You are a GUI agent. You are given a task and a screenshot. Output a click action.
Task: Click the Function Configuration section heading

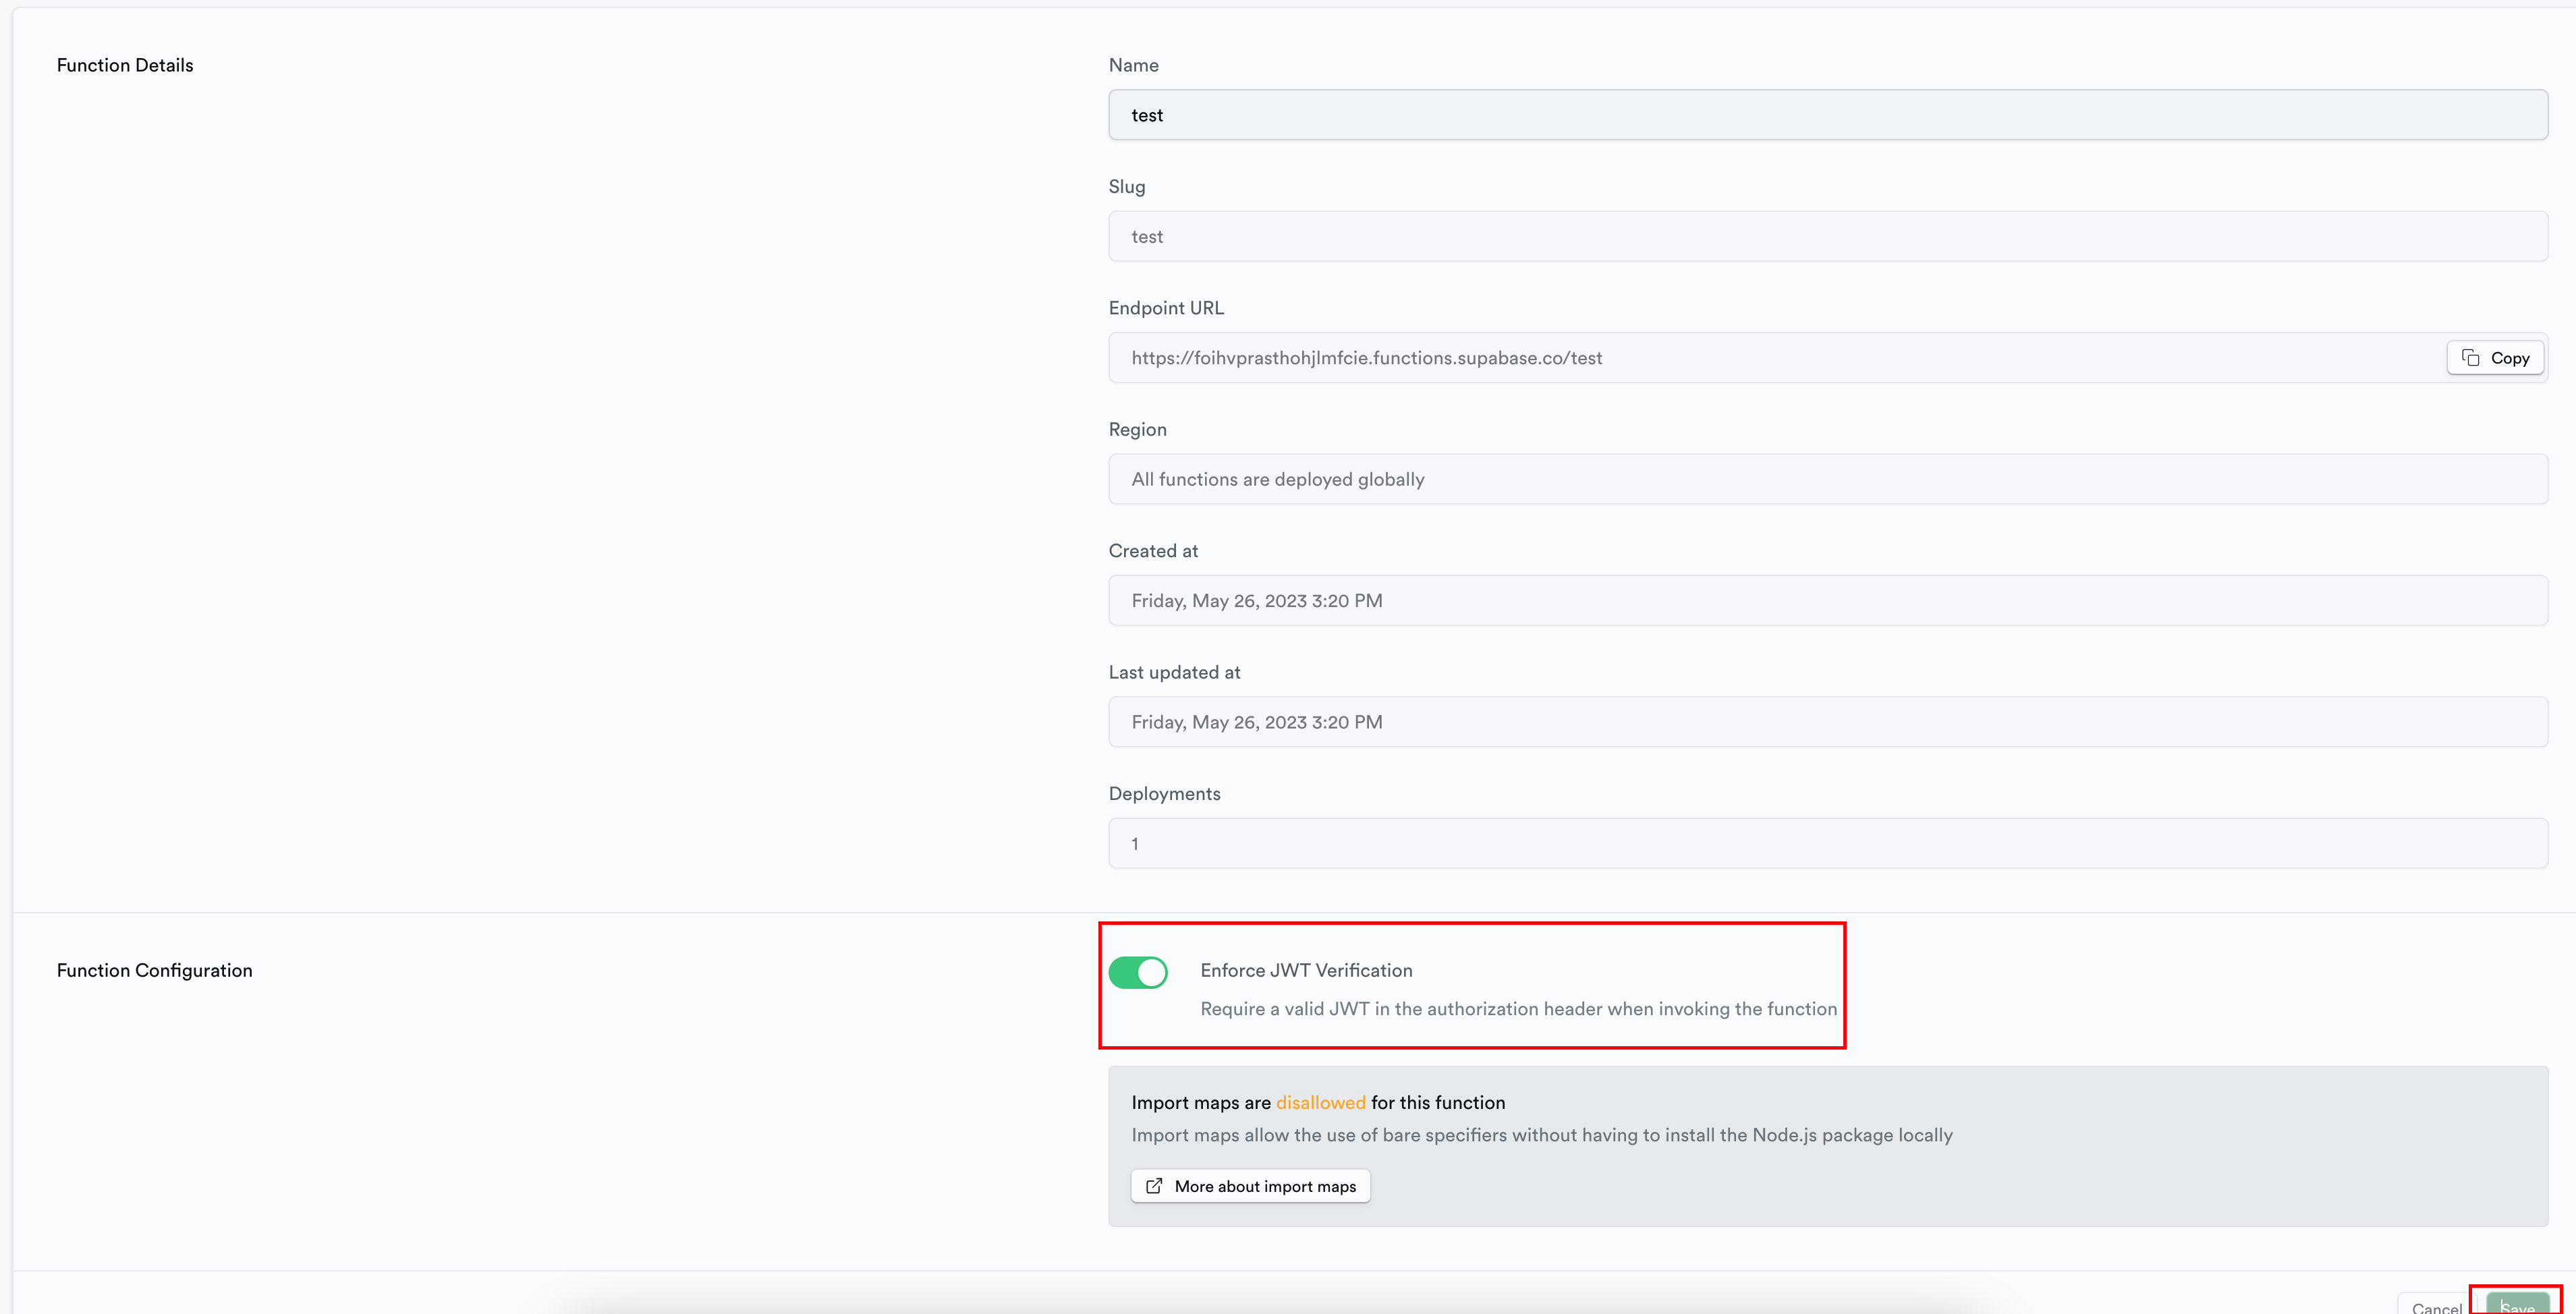154,970
